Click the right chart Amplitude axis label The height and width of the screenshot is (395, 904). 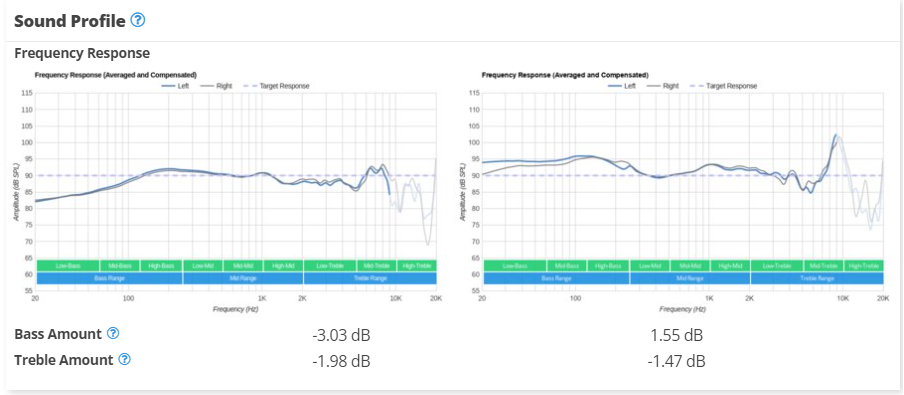tap(463, 191)
